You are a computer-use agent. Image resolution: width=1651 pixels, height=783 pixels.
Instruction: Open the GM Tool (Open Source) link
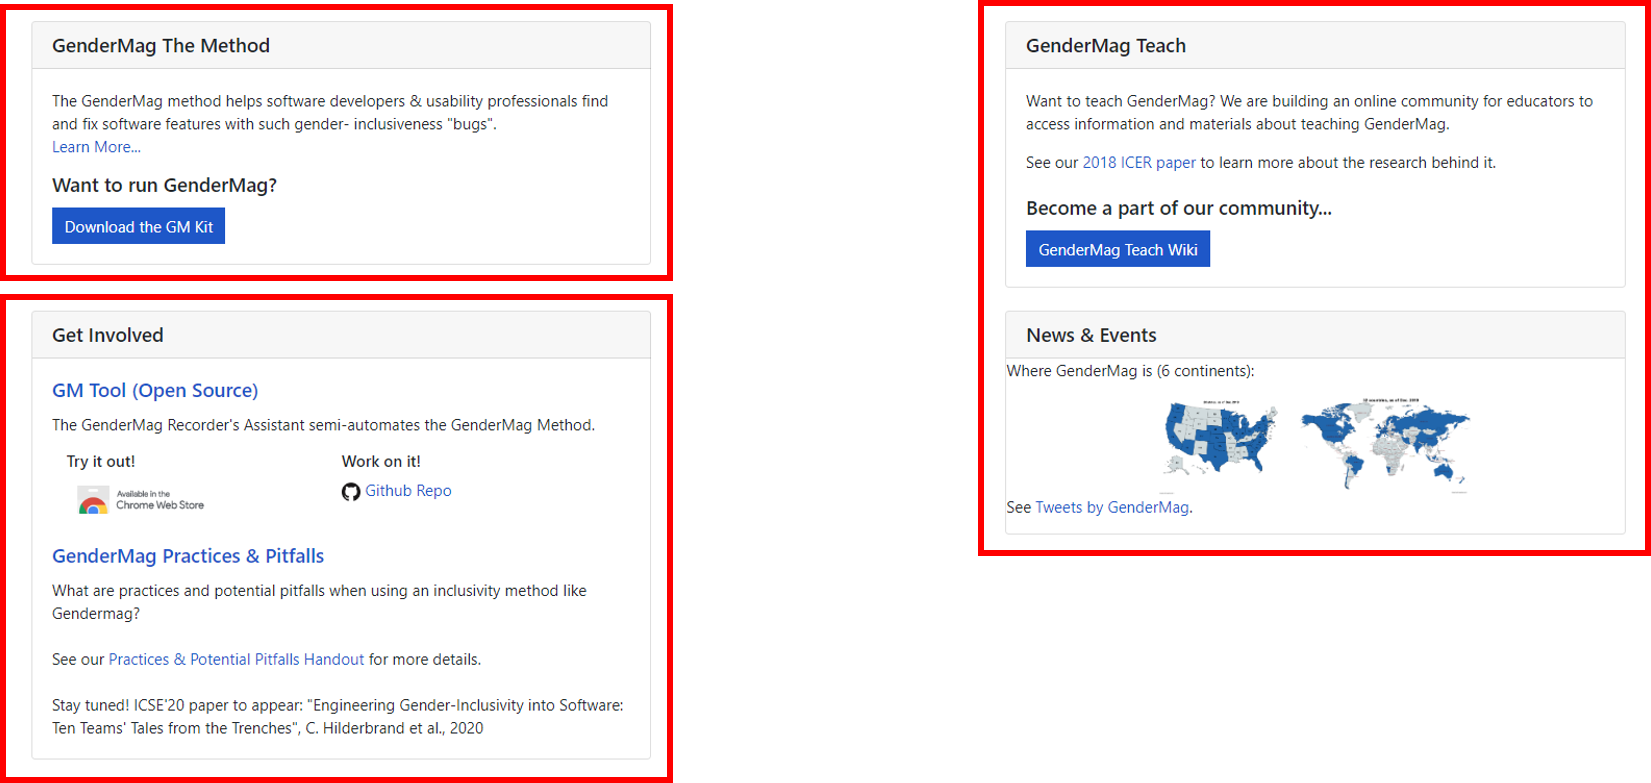click(x=155, y=390)
